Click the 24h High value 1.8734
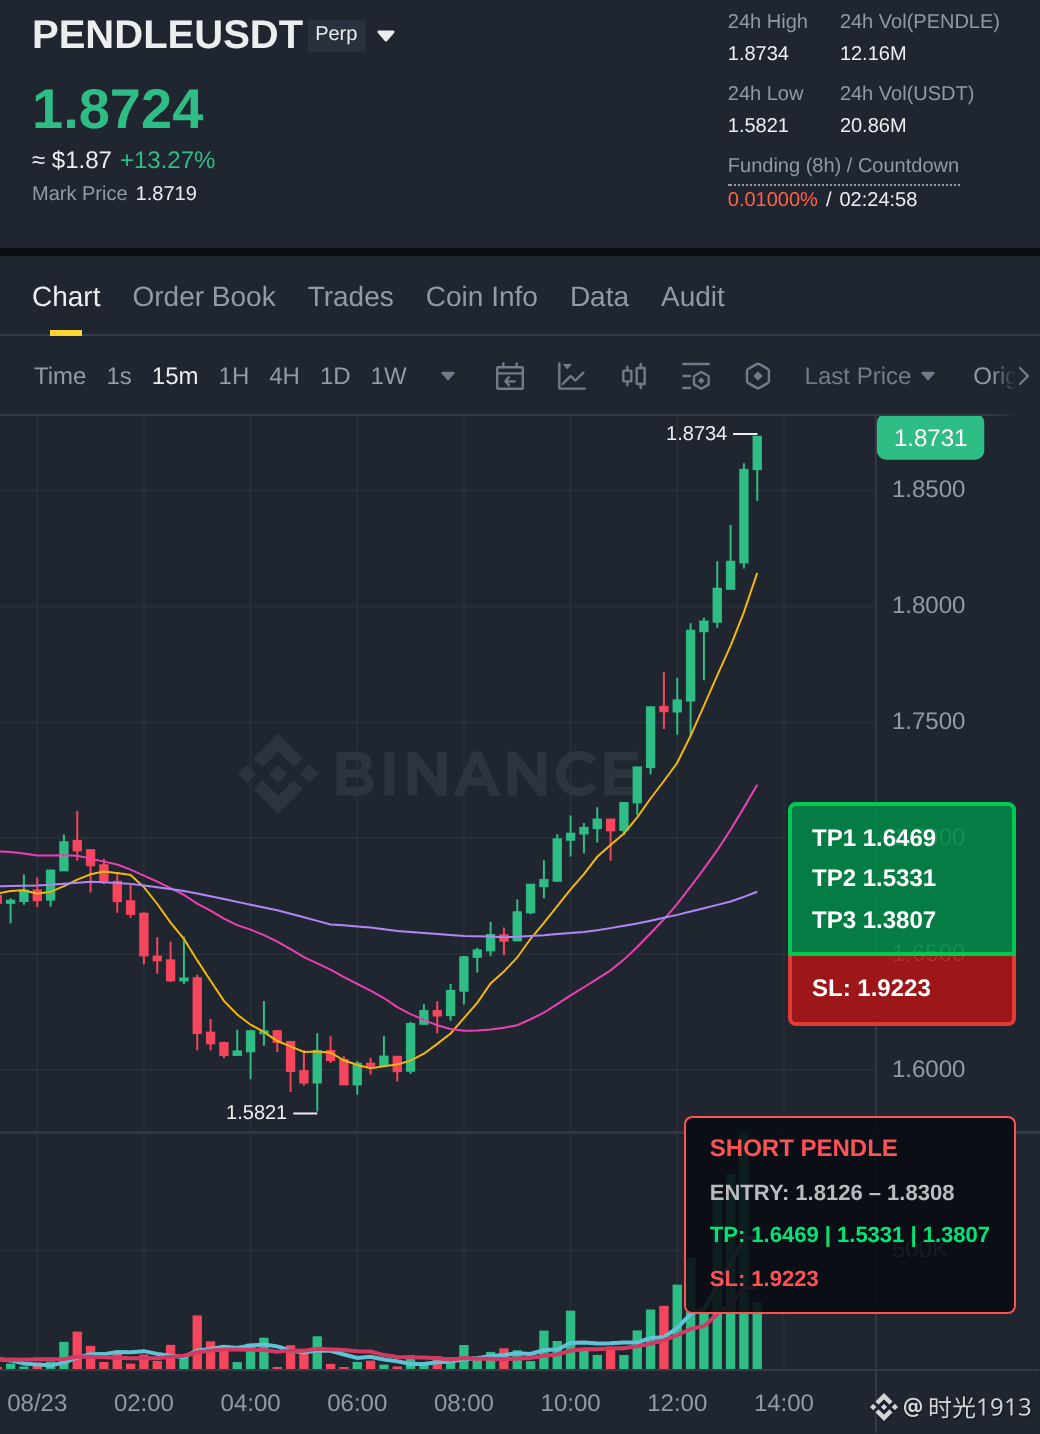This screenshot has width=1040, height=1434. (758, 53)
